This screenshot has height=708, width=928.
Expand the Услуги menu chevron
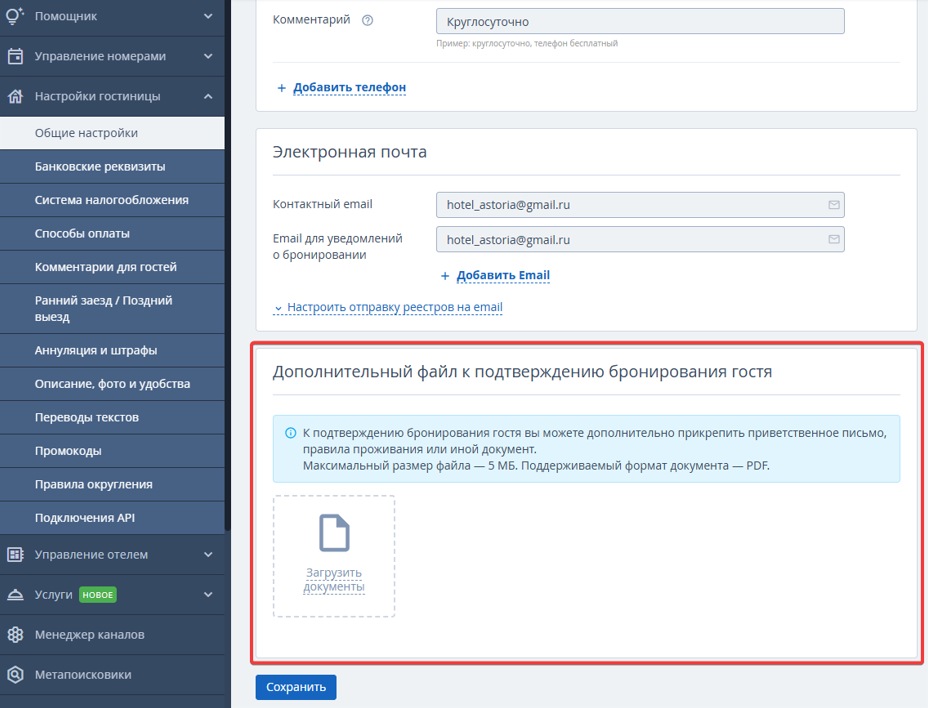(x=208, y=594)
